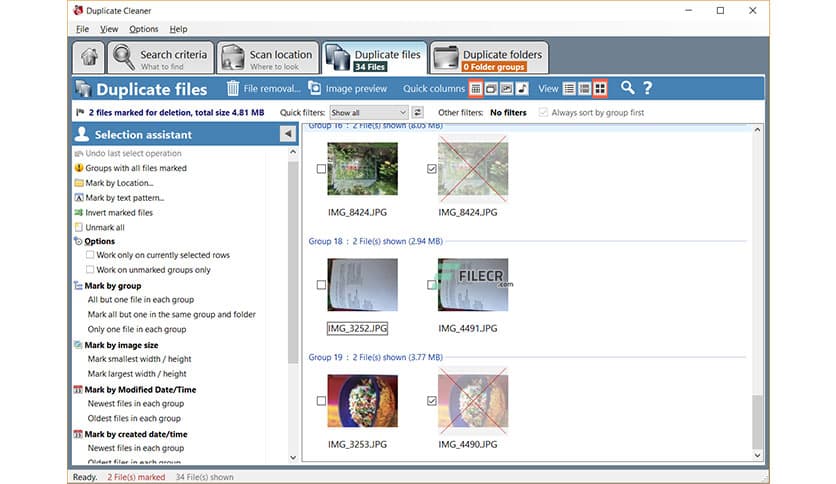Switch to the Search criteria tab
The width and height of the screenshot is (836, 484).
[160, 58]
